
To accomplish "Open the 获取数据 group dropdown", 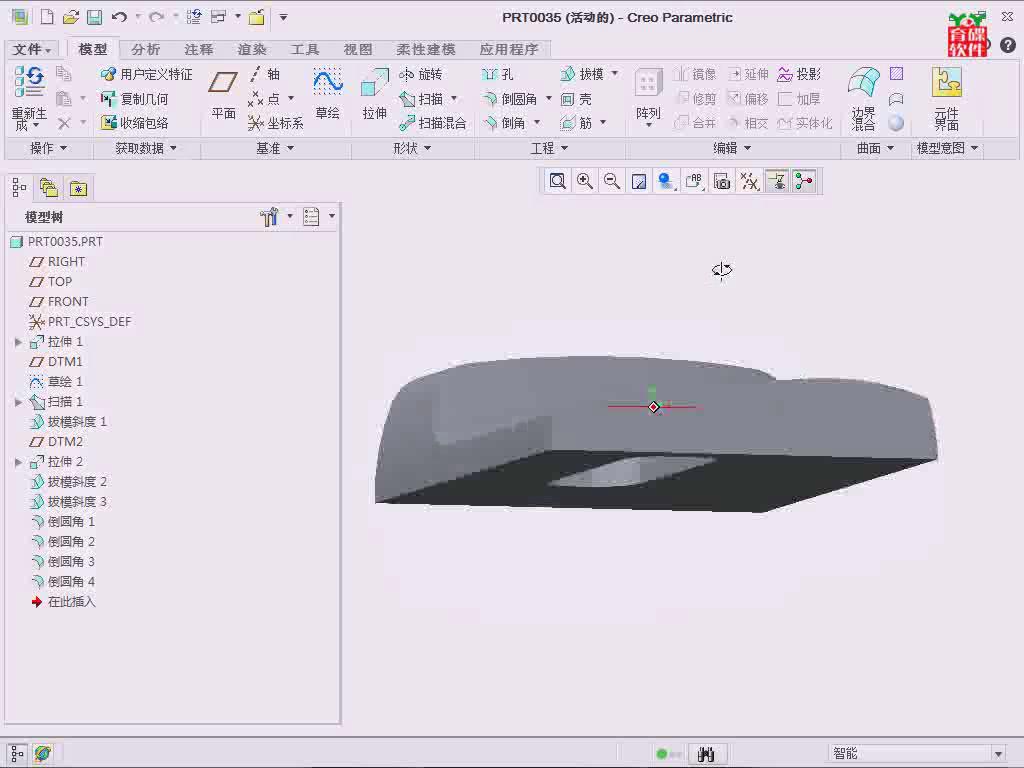I will 146,148.
